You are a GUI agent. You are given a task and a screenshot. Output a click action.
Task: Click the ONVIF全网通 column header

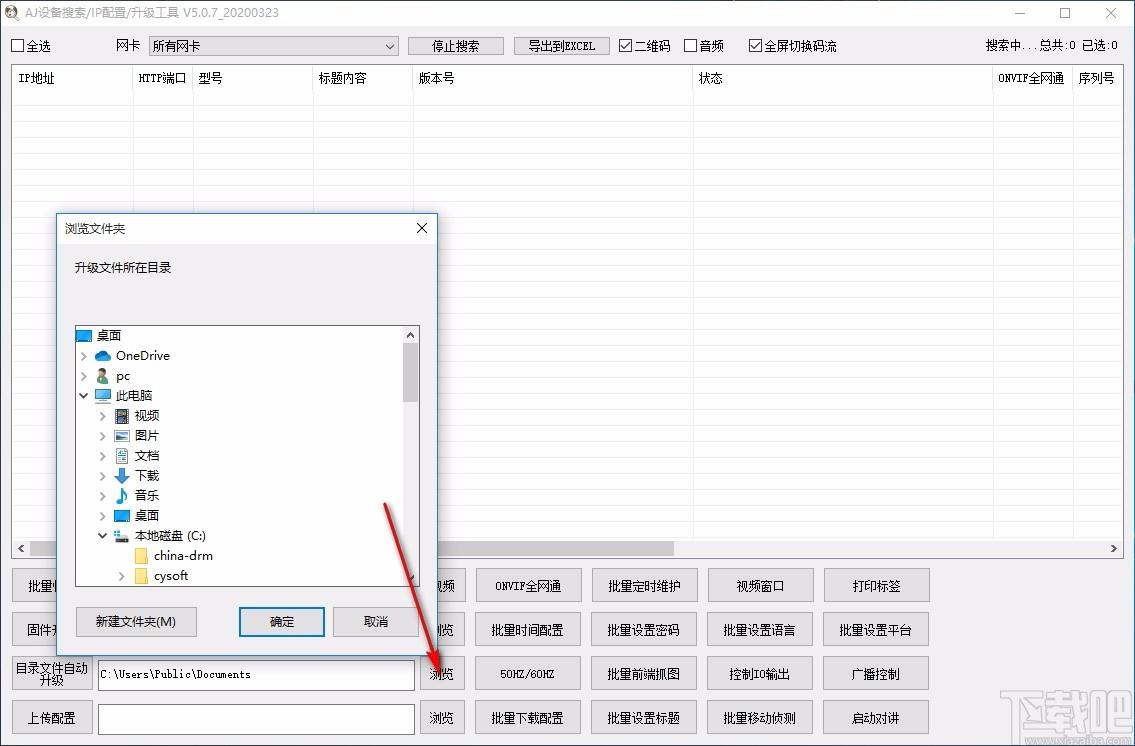pyautogui.click(x=1032, y=78)
